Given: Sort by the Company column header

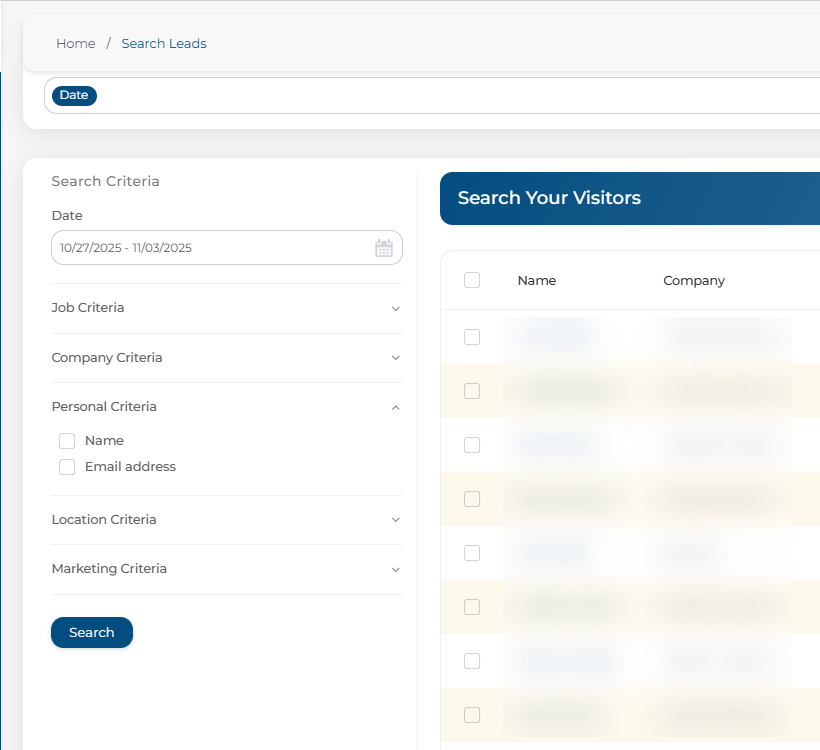Looking at the screenshot, I should (694, 281).
